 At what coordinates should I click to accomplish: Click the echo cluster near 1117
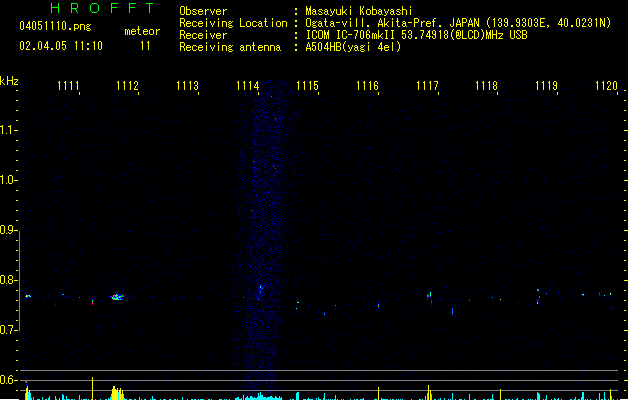tap(430, 298)
